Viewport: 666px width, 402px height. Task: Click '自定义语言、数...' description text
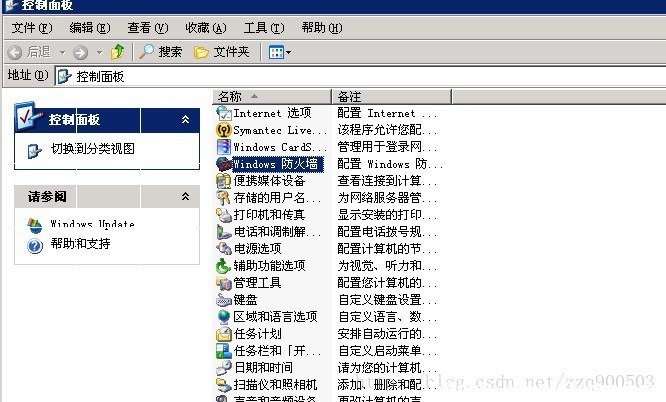(x=387, y=317)
